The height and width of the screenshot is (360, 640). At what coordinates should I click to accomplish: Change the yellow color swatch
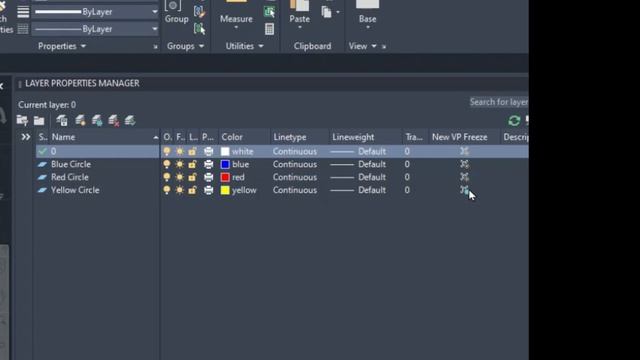point(225,190)
